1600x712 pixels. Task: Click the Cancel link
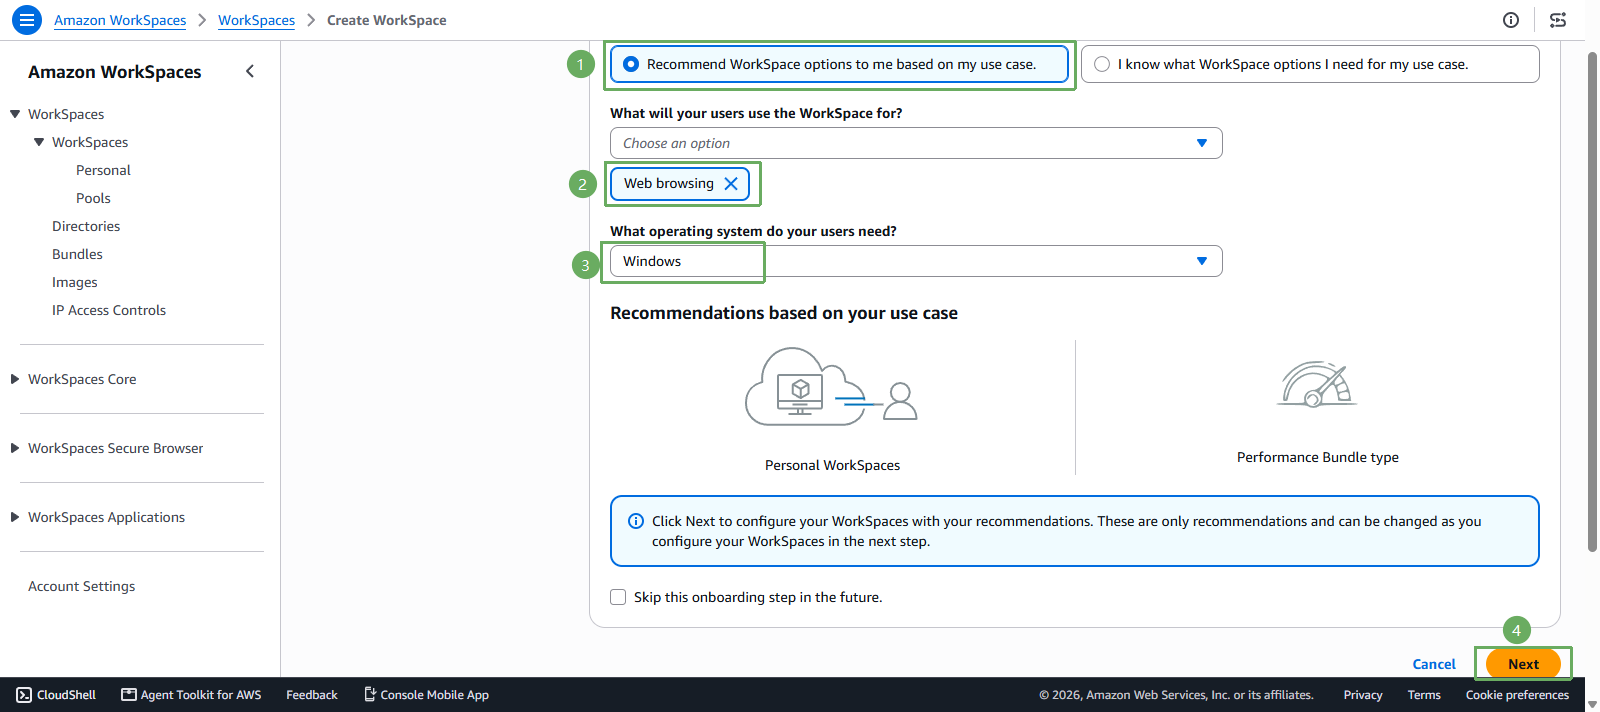(x=1434, y=664)
